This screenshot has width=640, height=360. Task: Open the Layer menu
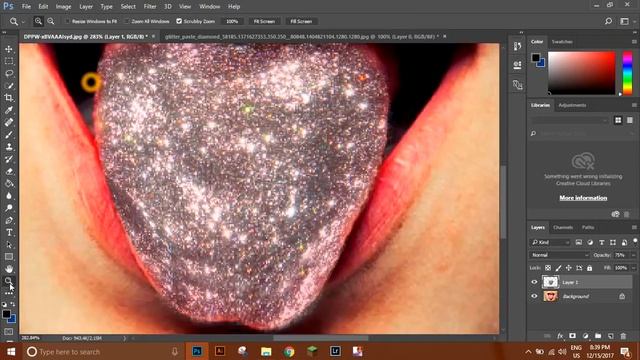click(86, 7)
